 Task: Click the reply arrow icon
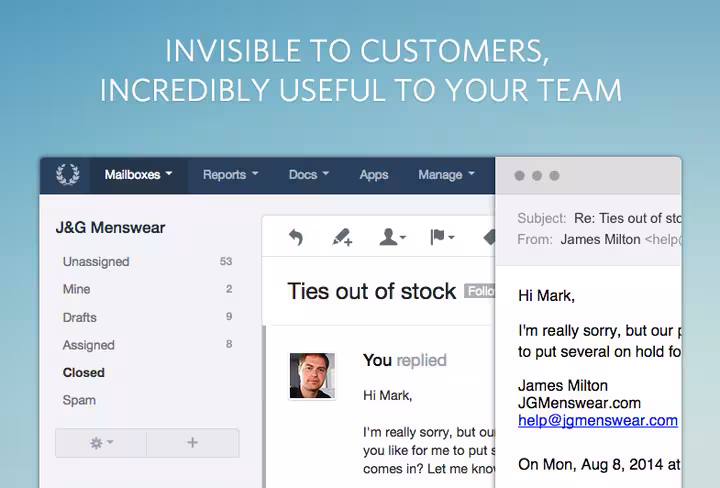tap(296, 237)
